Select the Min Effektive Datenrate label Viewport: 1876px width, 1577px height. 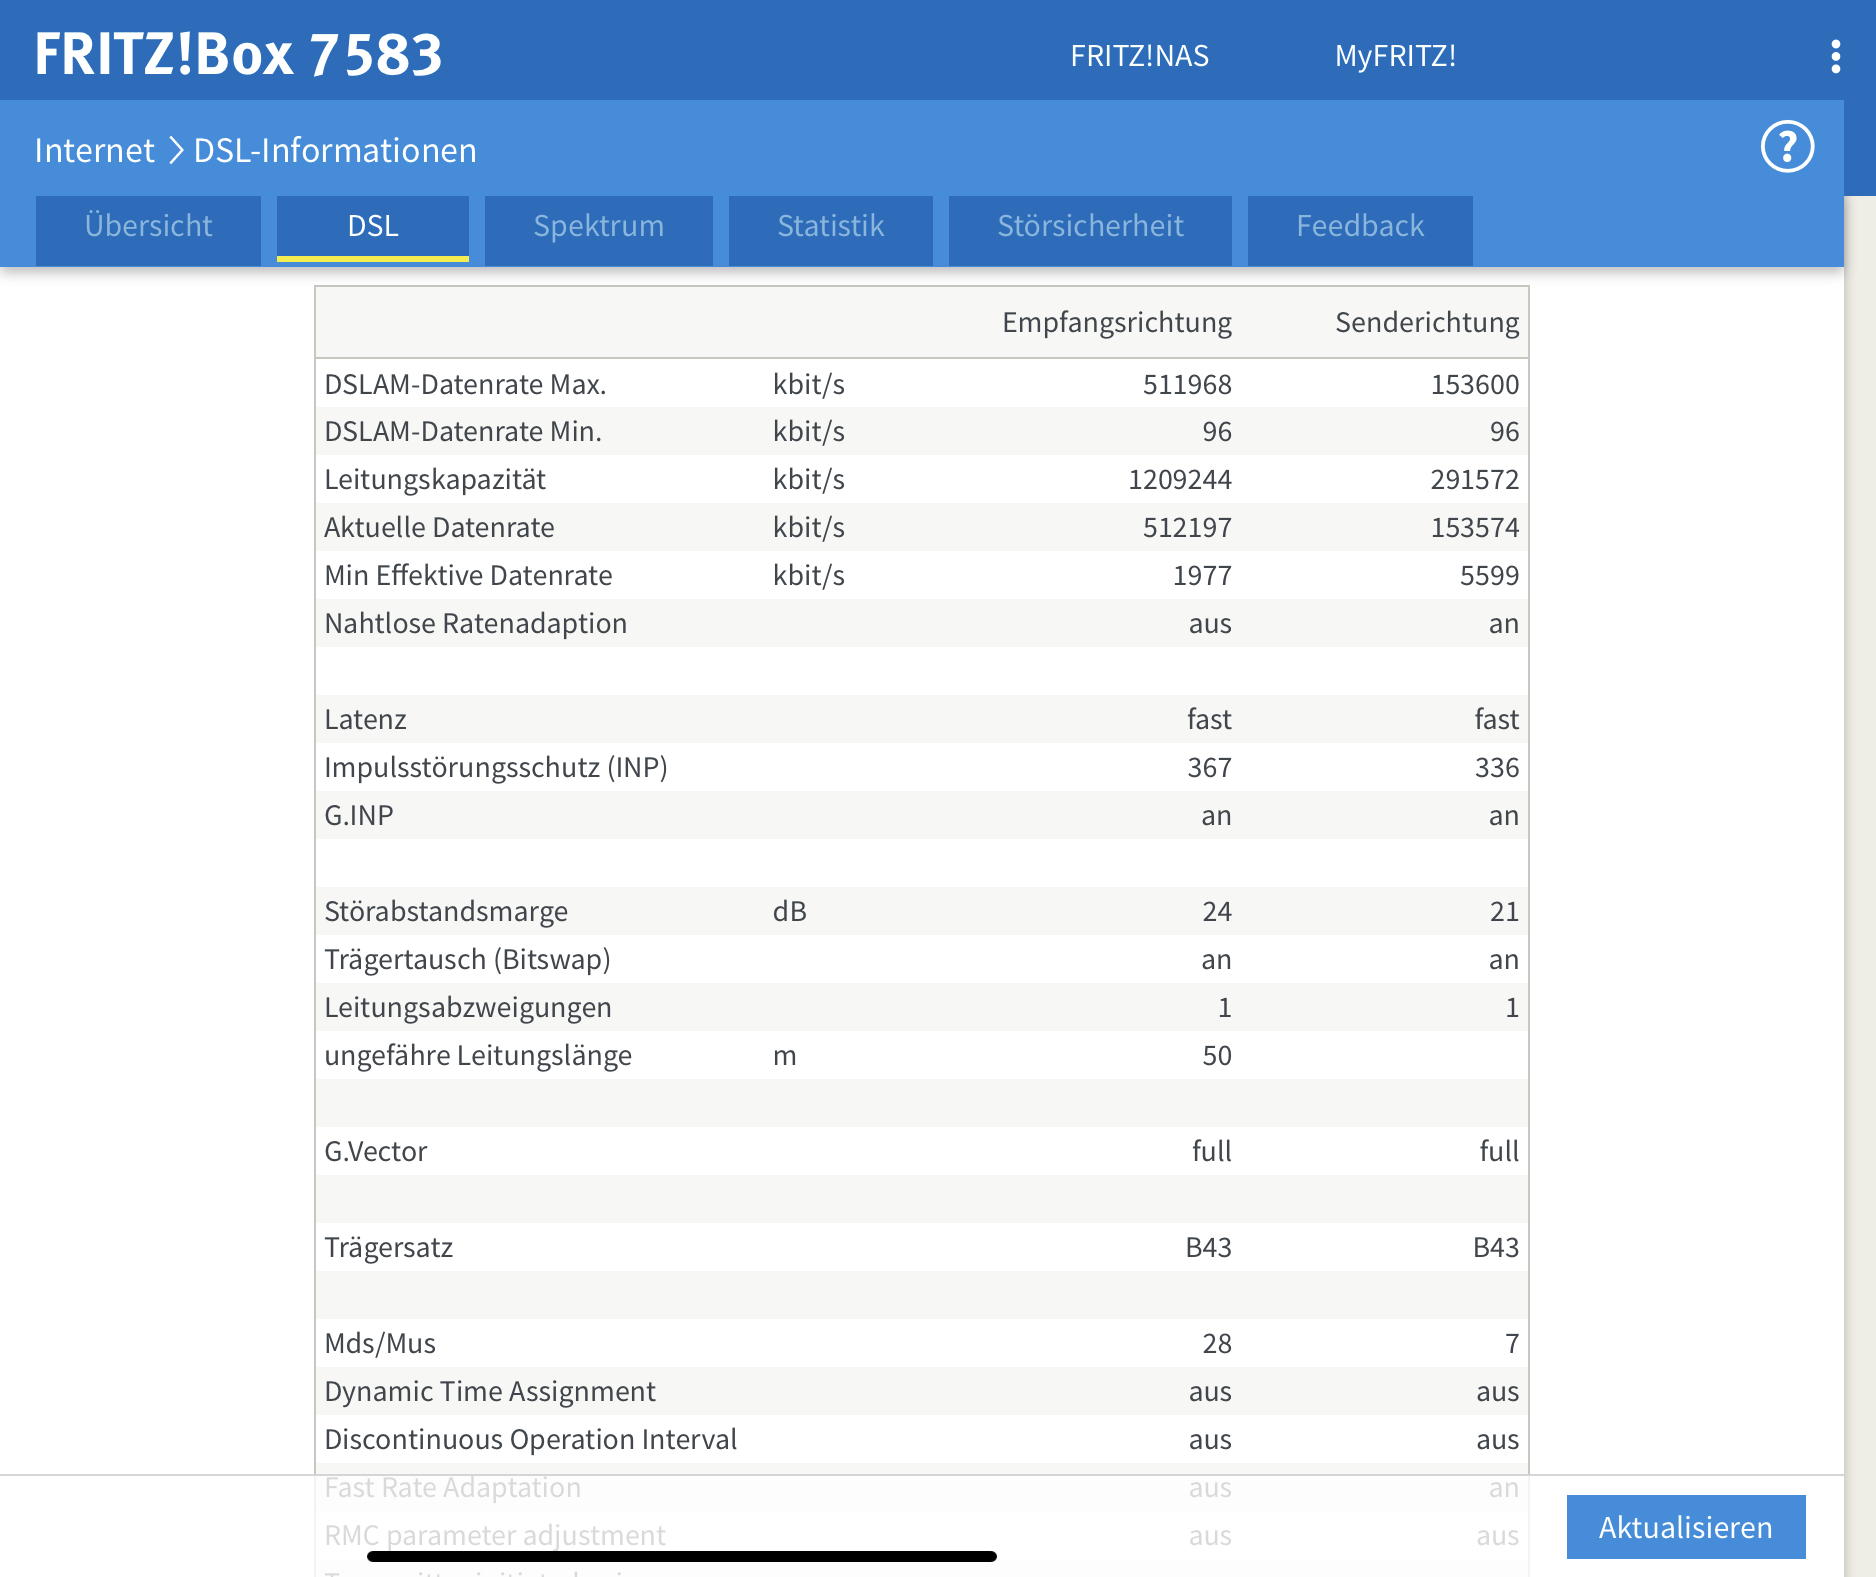pos(468,575)
